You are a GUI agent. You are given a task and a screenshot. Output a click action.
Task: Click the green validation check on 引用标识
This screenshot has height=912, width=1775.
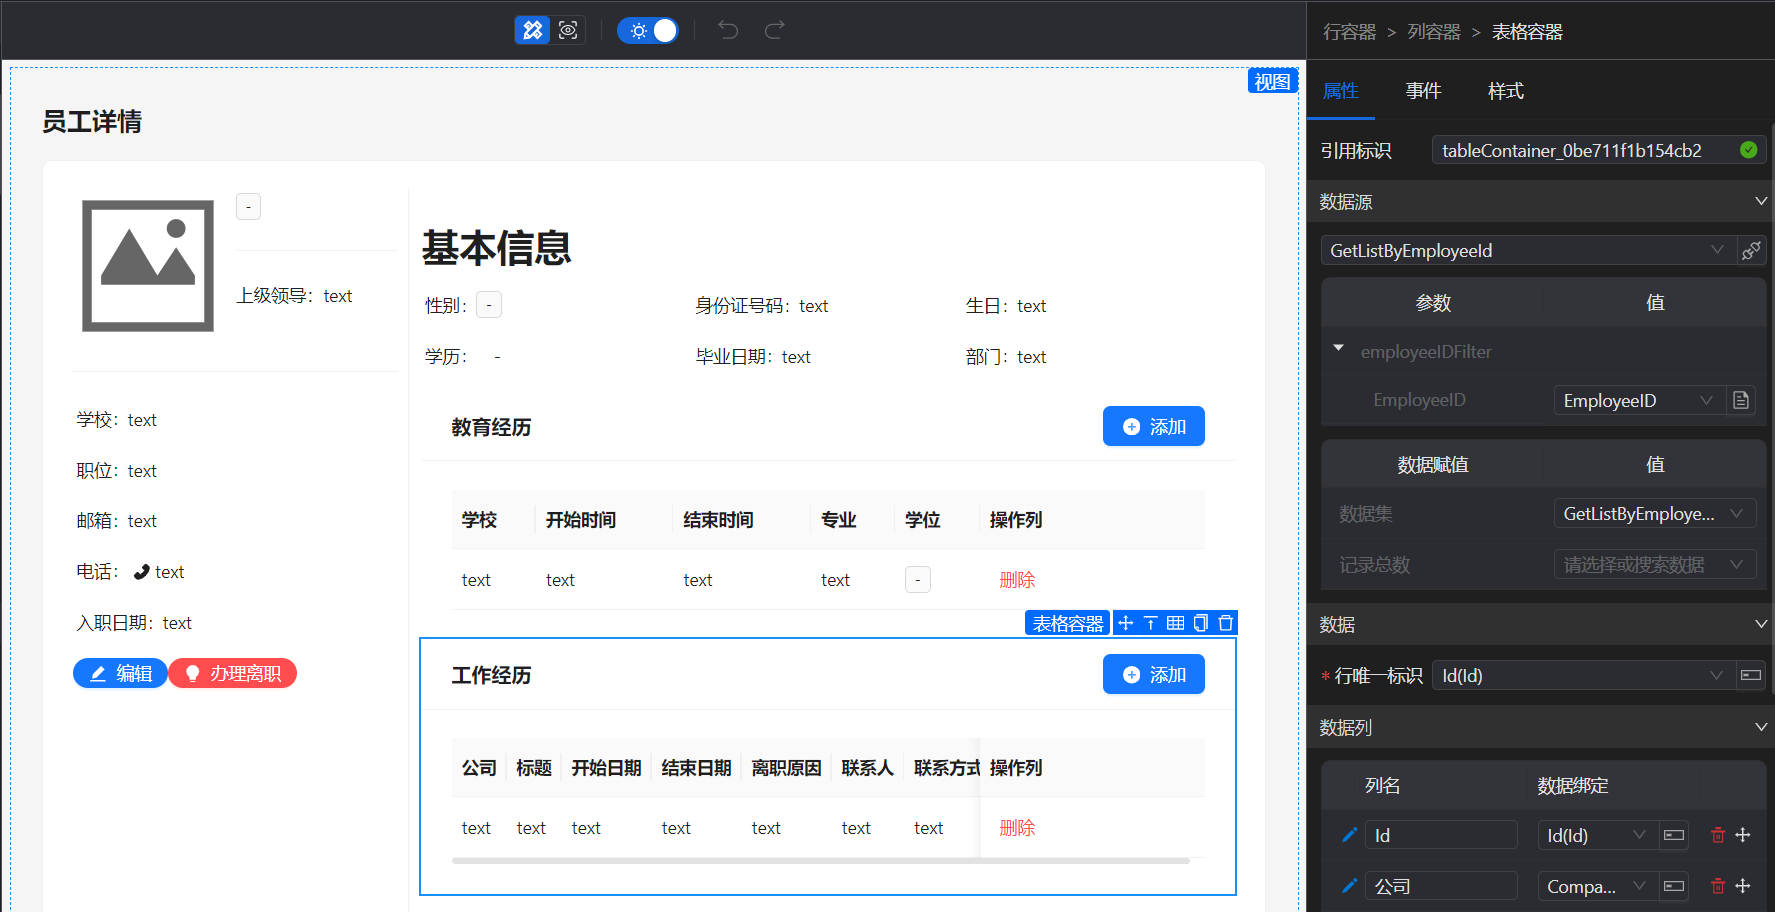tap(1748, 150)
